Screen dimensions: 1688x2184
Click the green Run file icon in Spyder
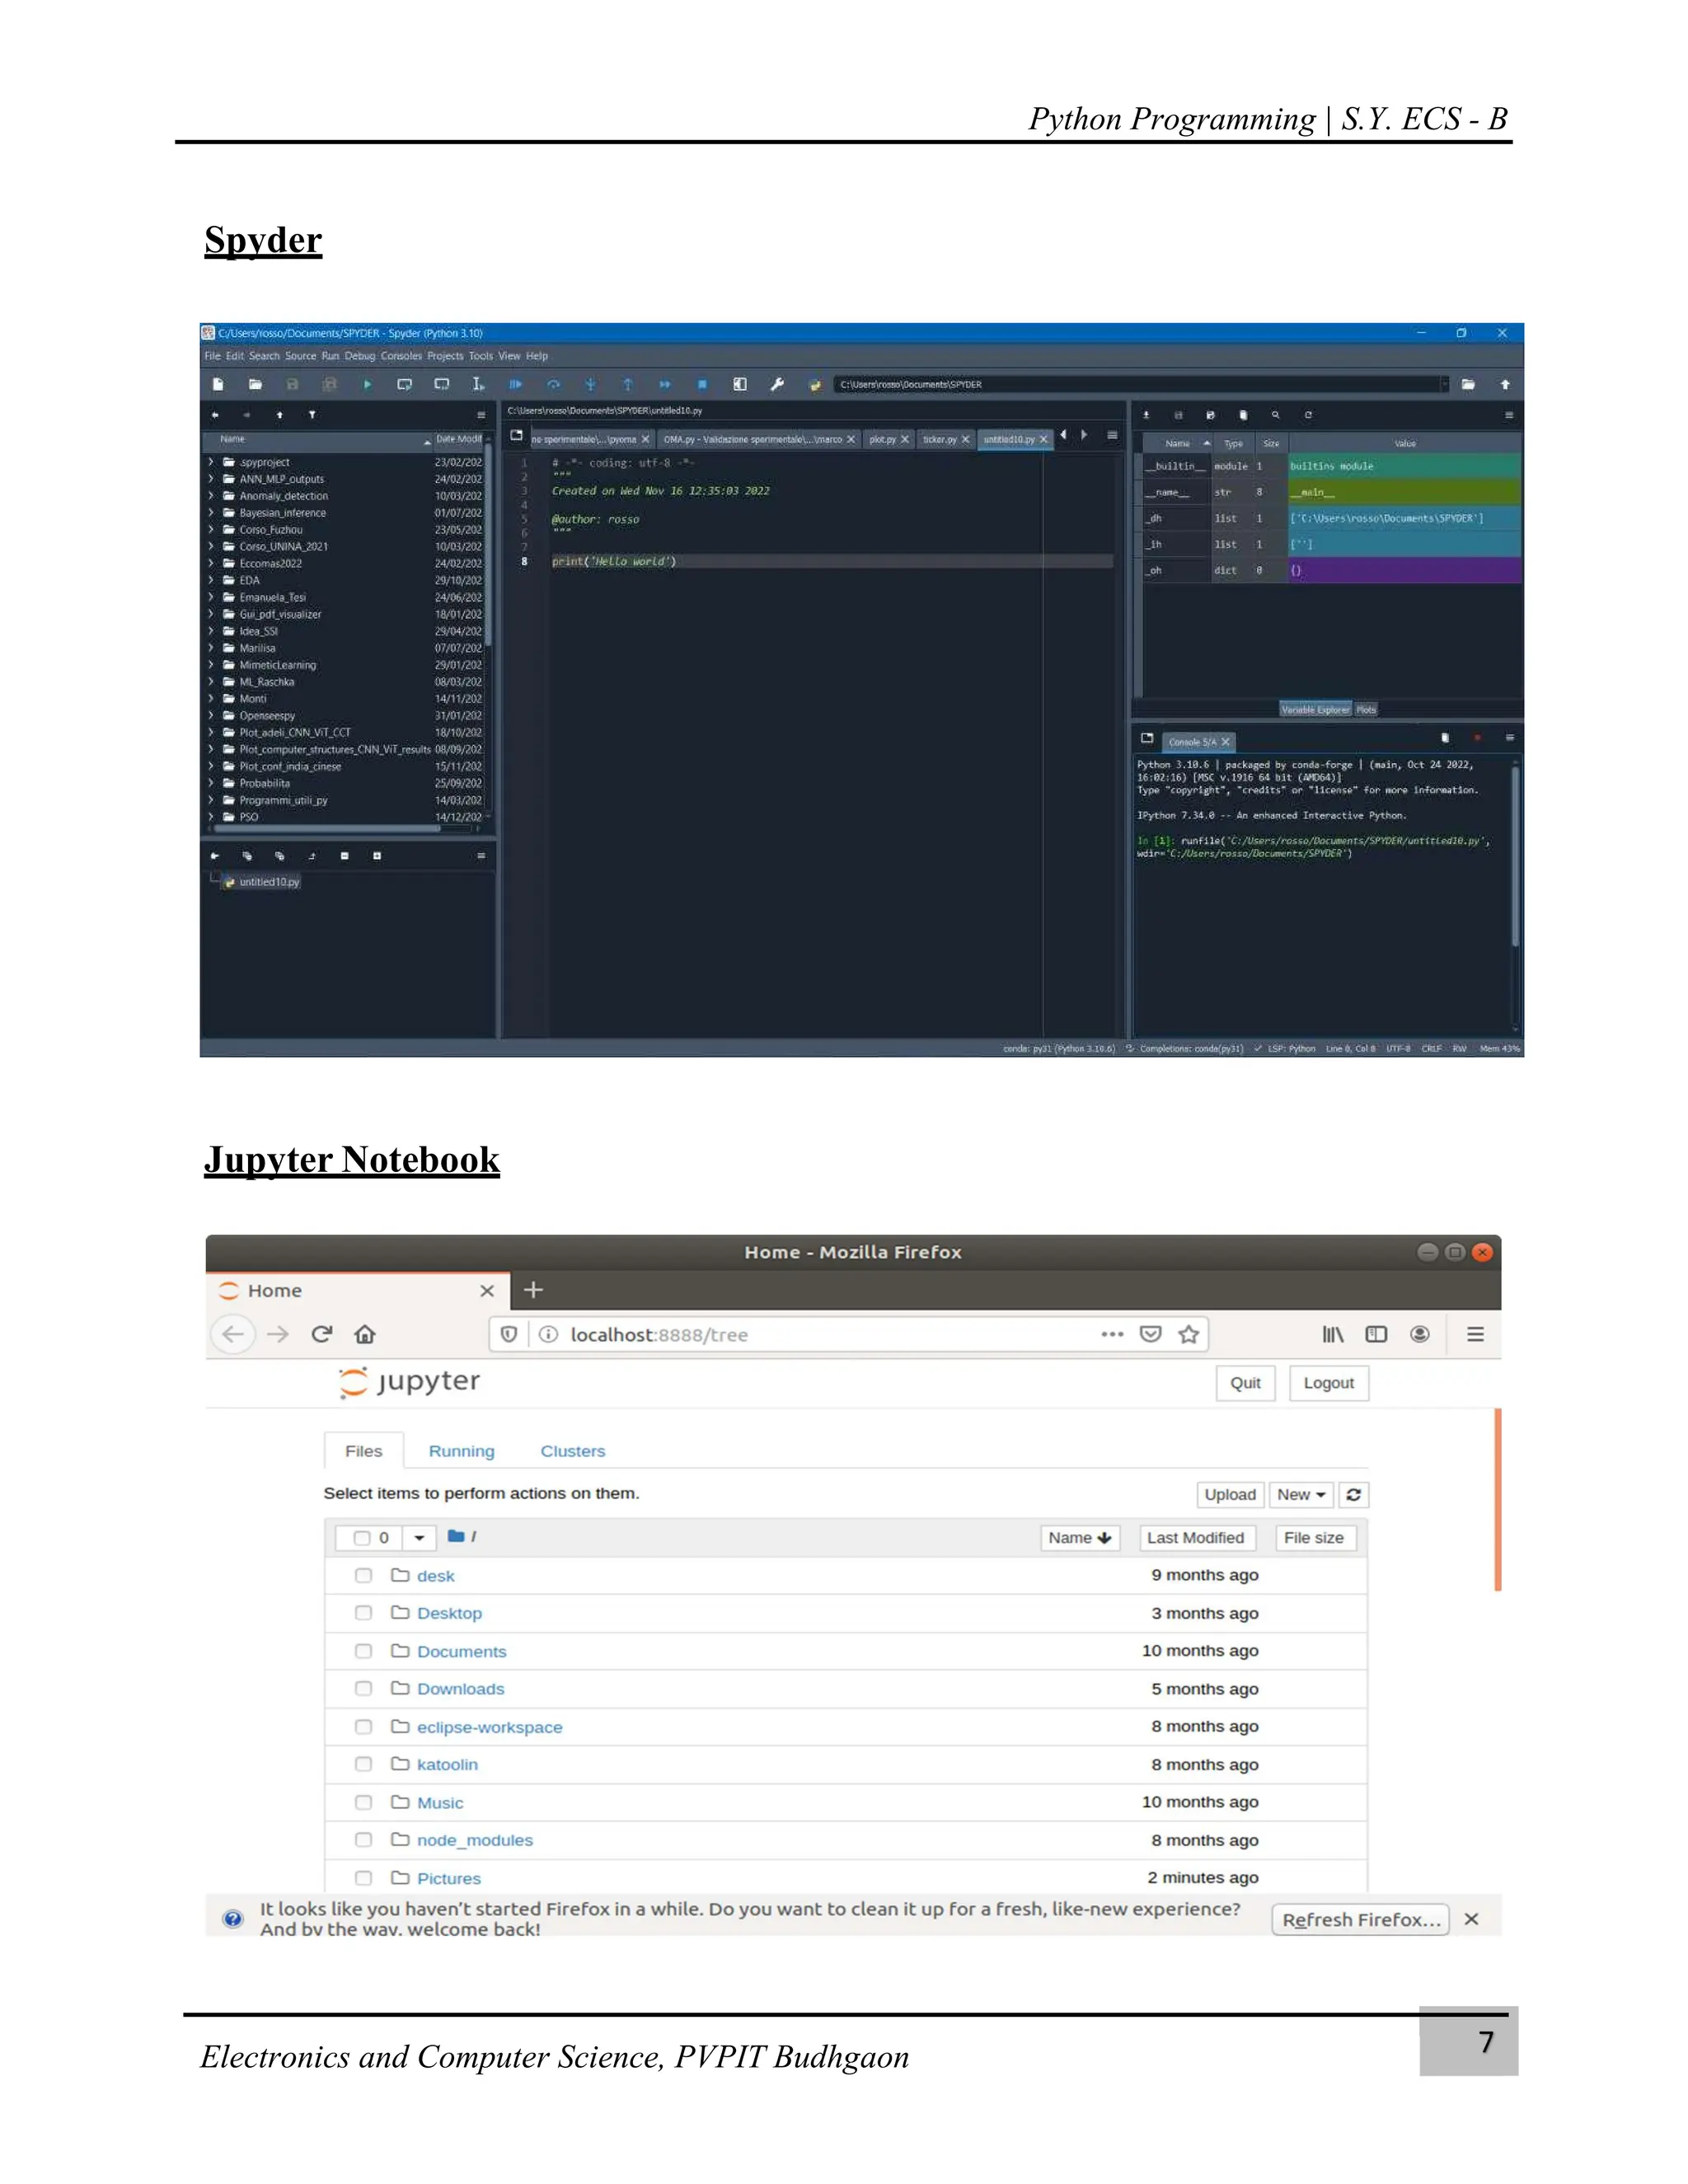(x=367, y=384)
